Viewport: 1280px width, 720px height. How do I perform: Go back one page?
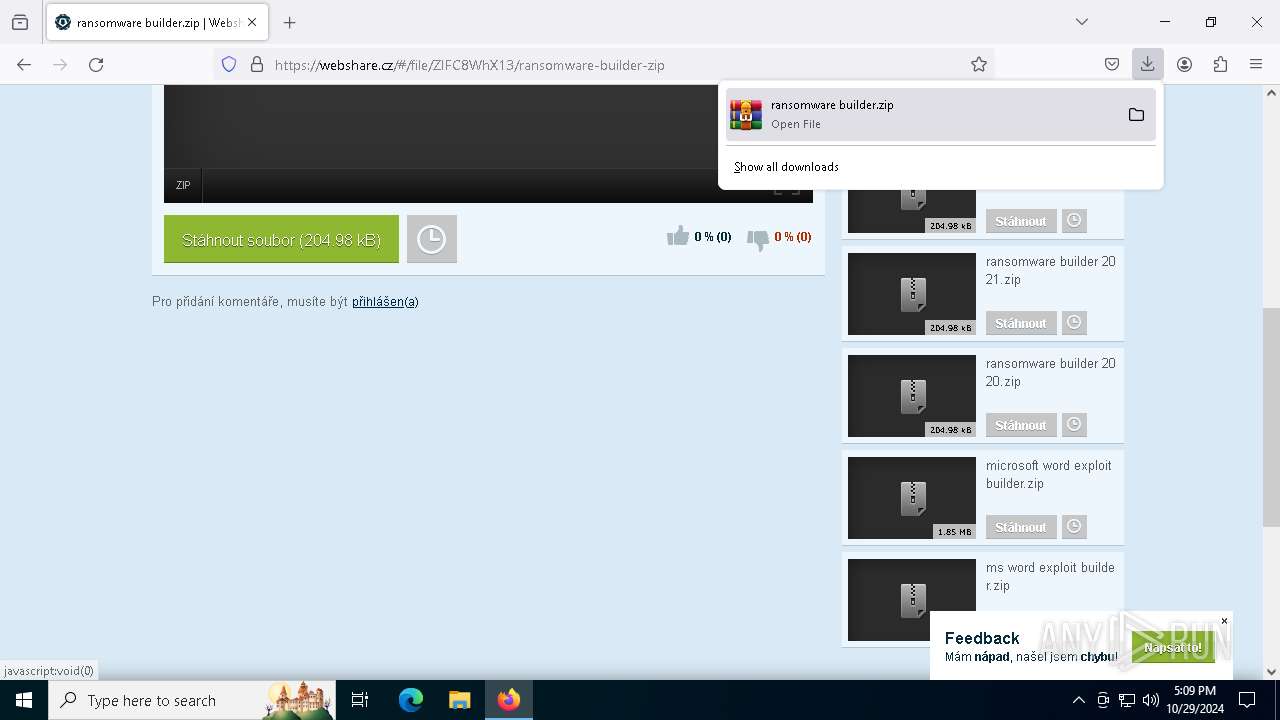[x=24, y=64]
